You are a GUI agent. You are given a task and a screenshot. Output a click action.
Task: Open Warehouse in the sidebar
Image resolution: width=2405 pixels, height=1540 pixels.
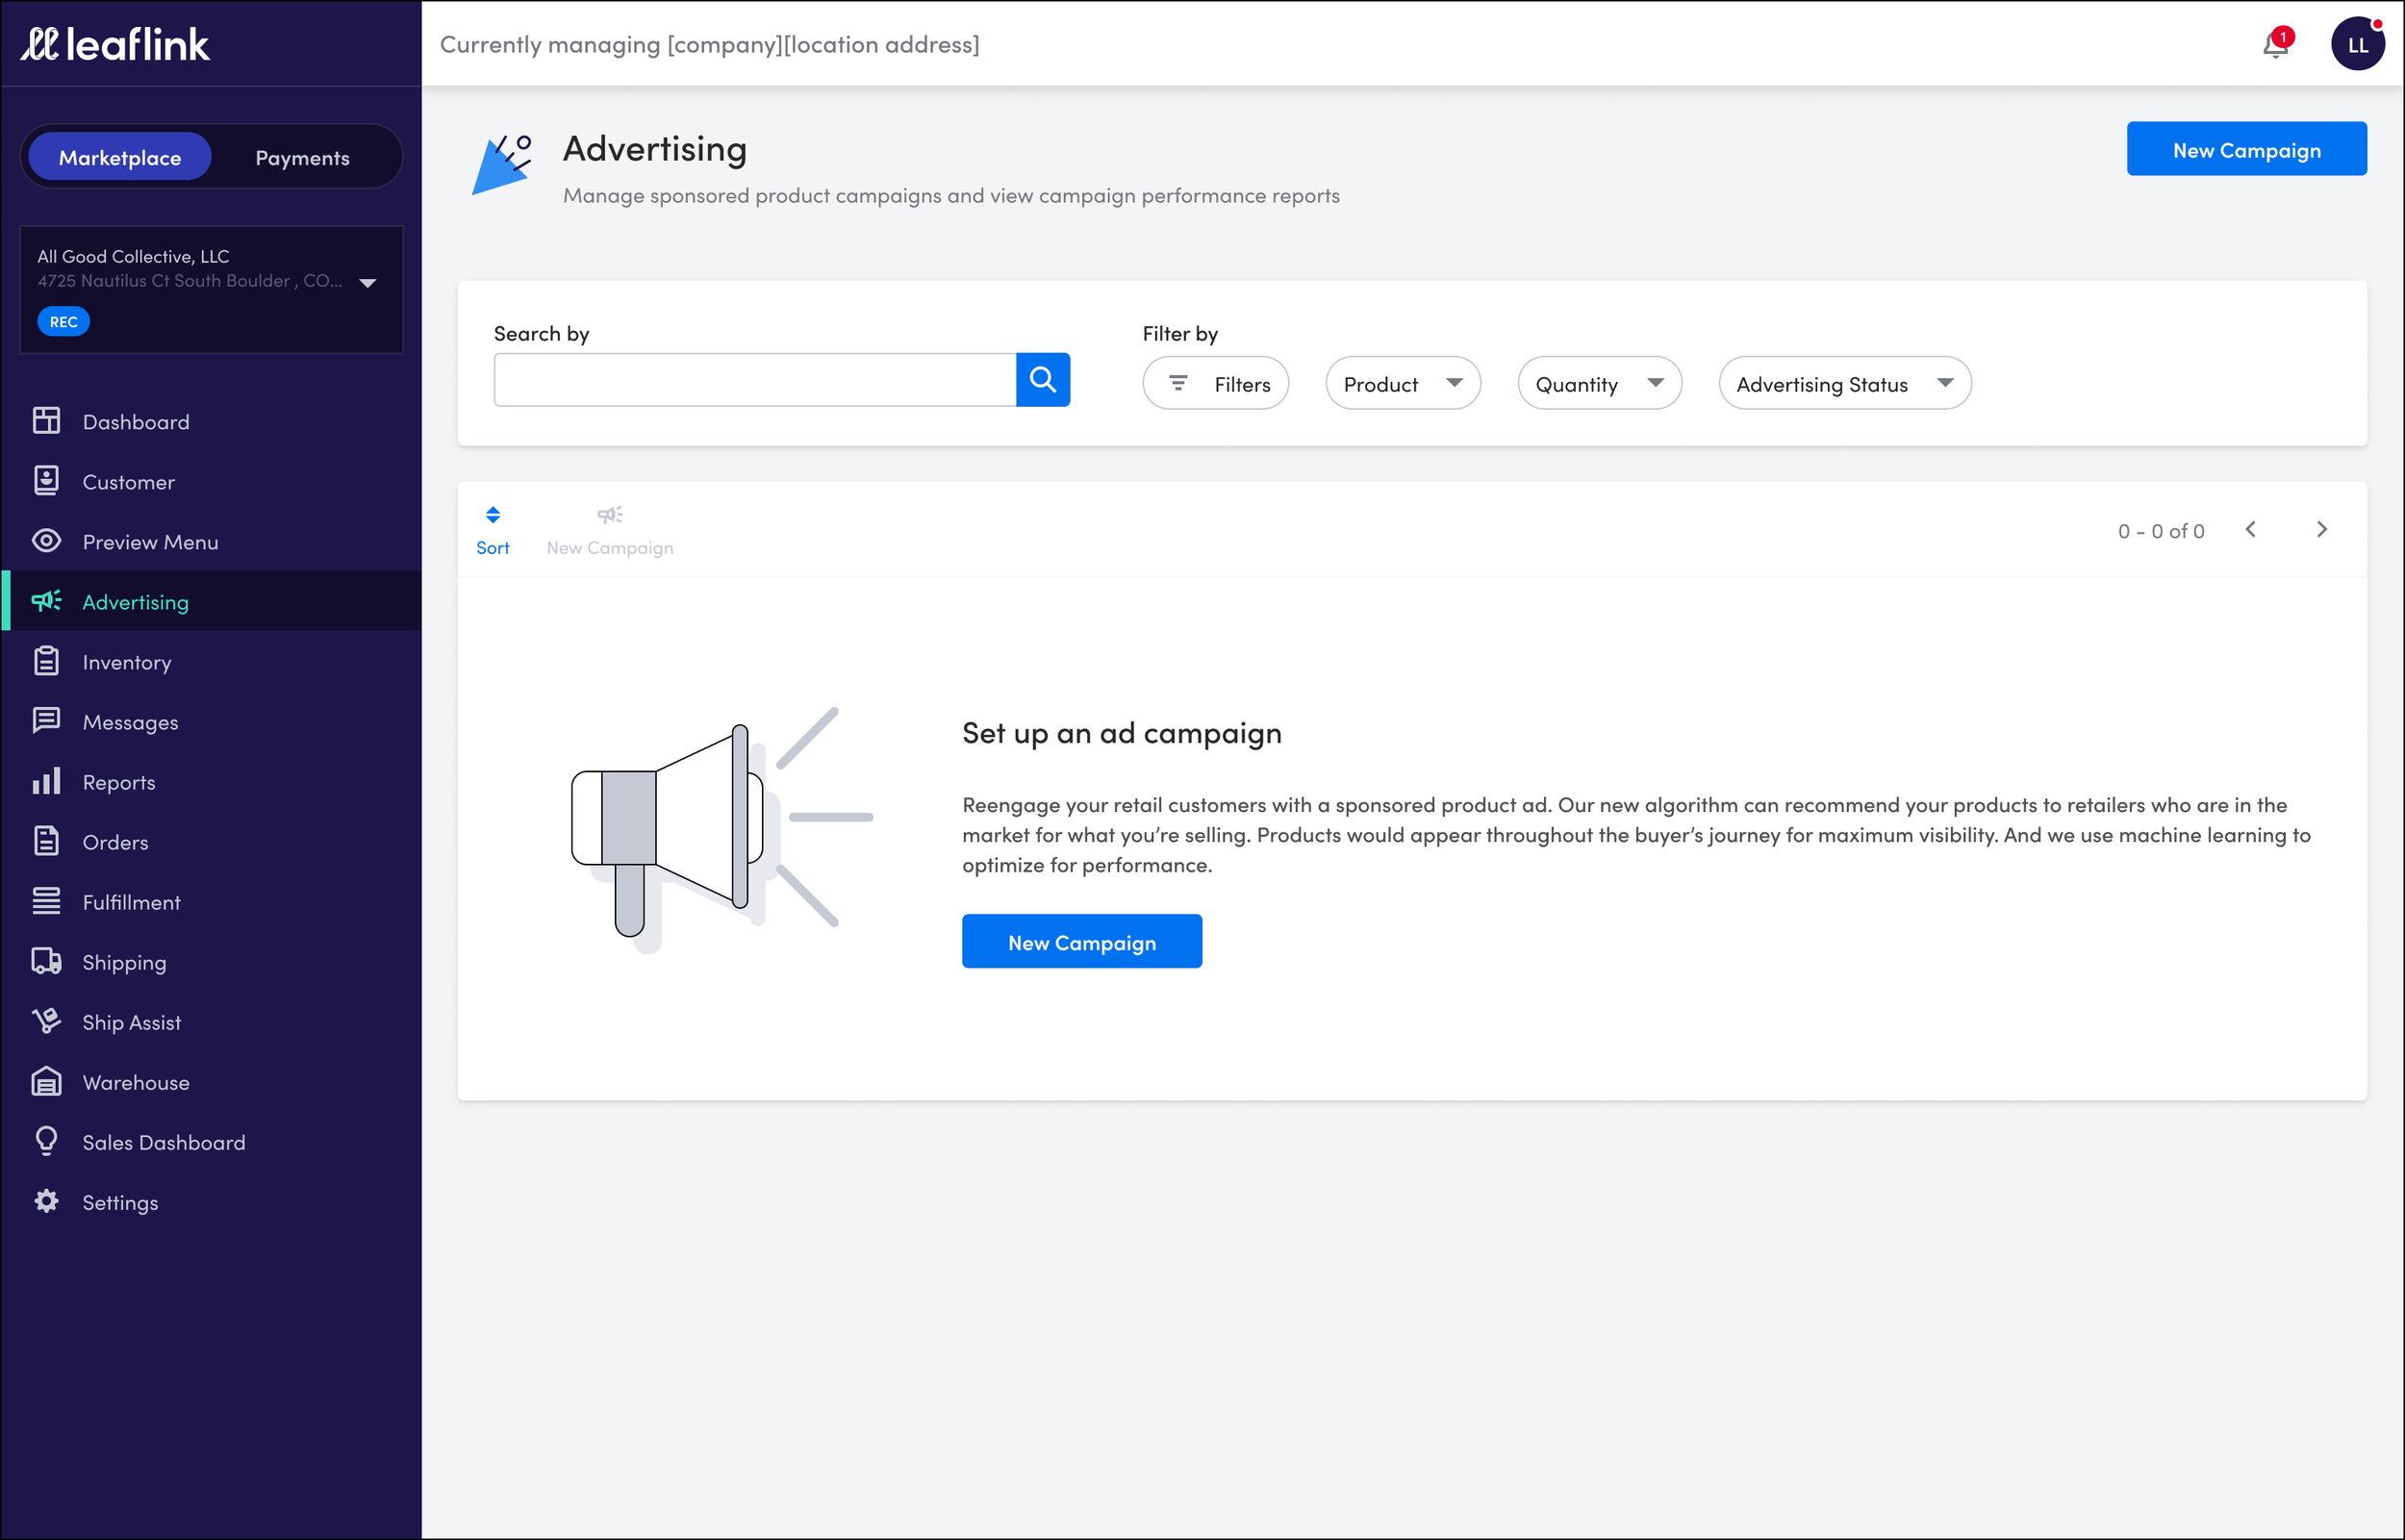tap(135, 1082)
